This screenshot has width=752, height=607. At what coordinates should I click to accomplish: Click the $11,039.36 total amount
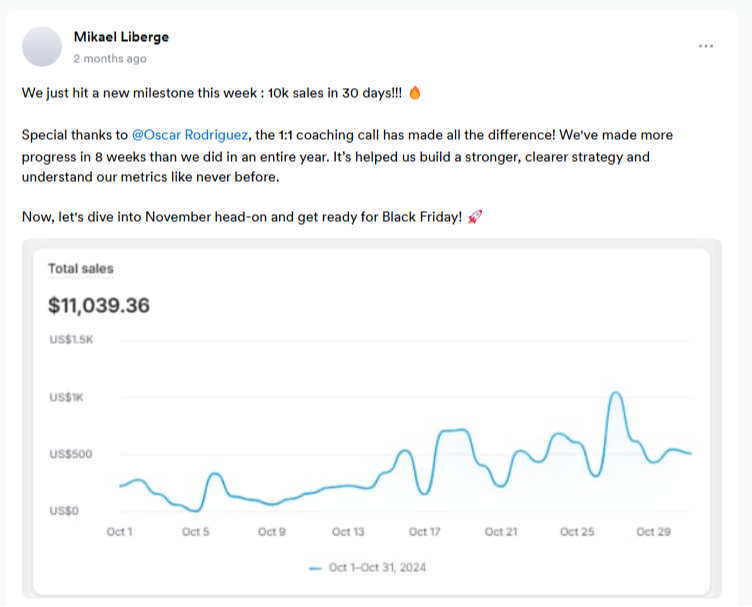coord(99,305)
